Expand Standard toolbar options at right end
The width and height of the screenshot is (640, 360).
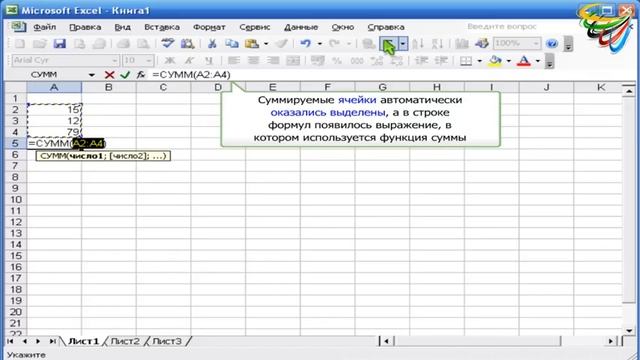click(568, 44)
